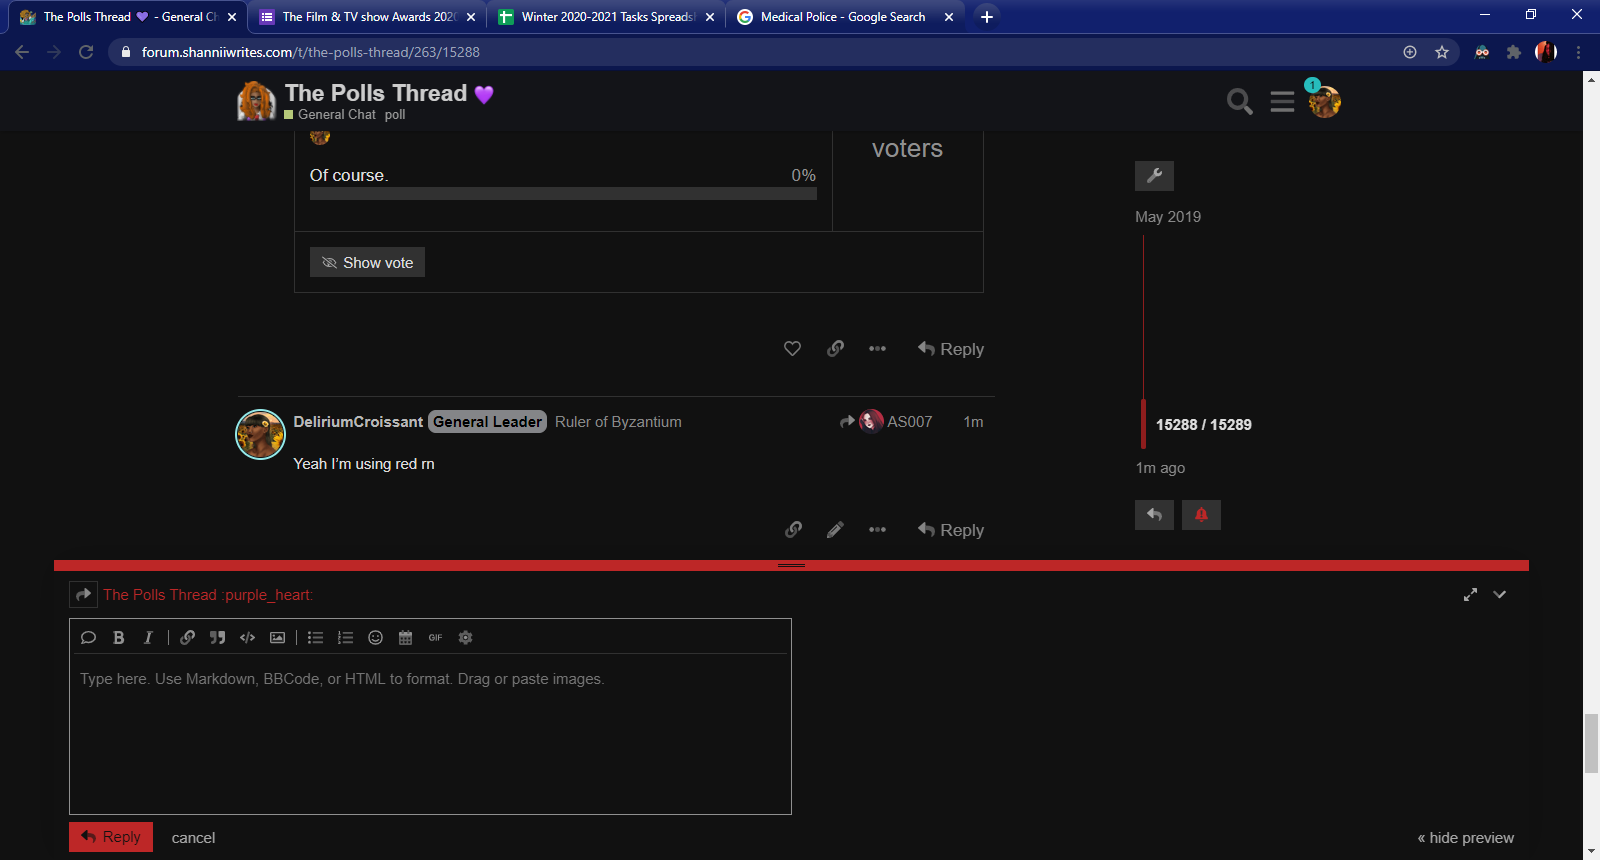Collapse the composer with chevron down

pos(1499,595)
